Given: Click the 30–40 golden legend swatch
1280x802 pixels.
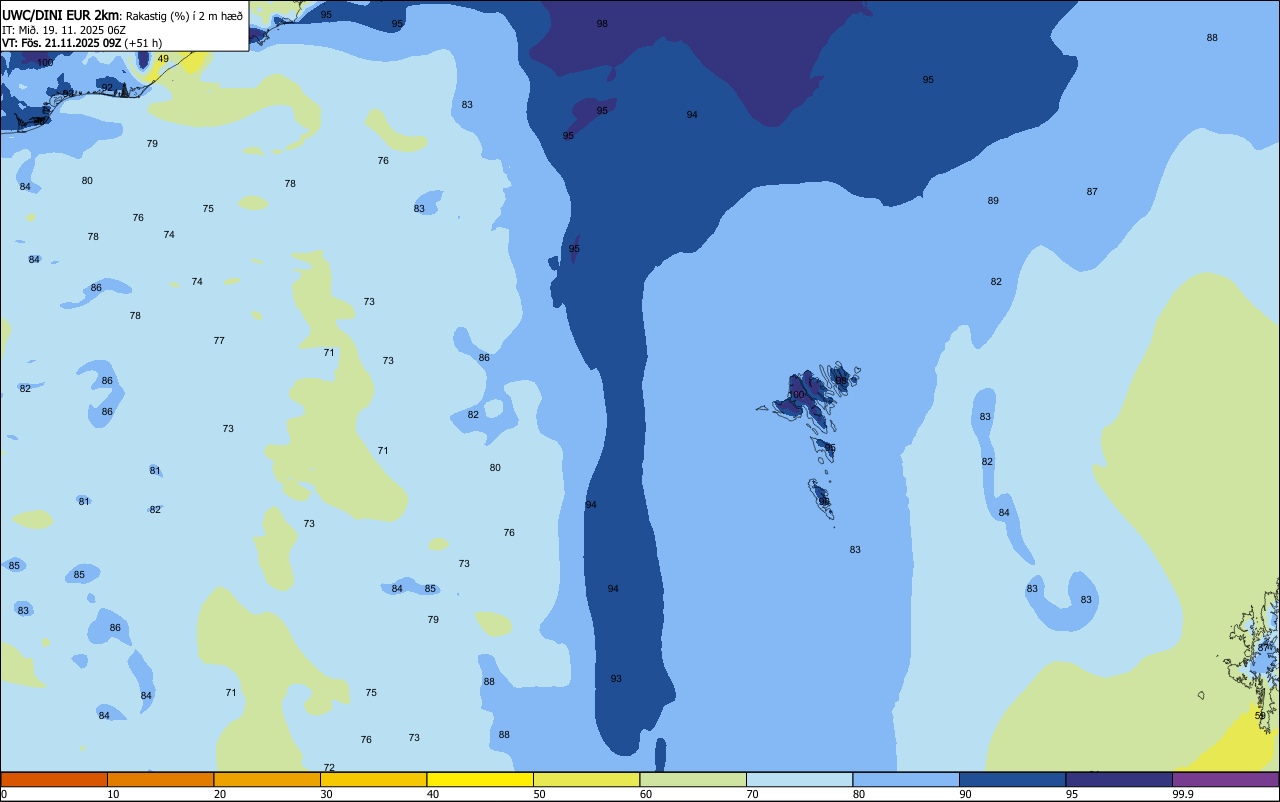Looking at the screenshot, I should [373, 779].
